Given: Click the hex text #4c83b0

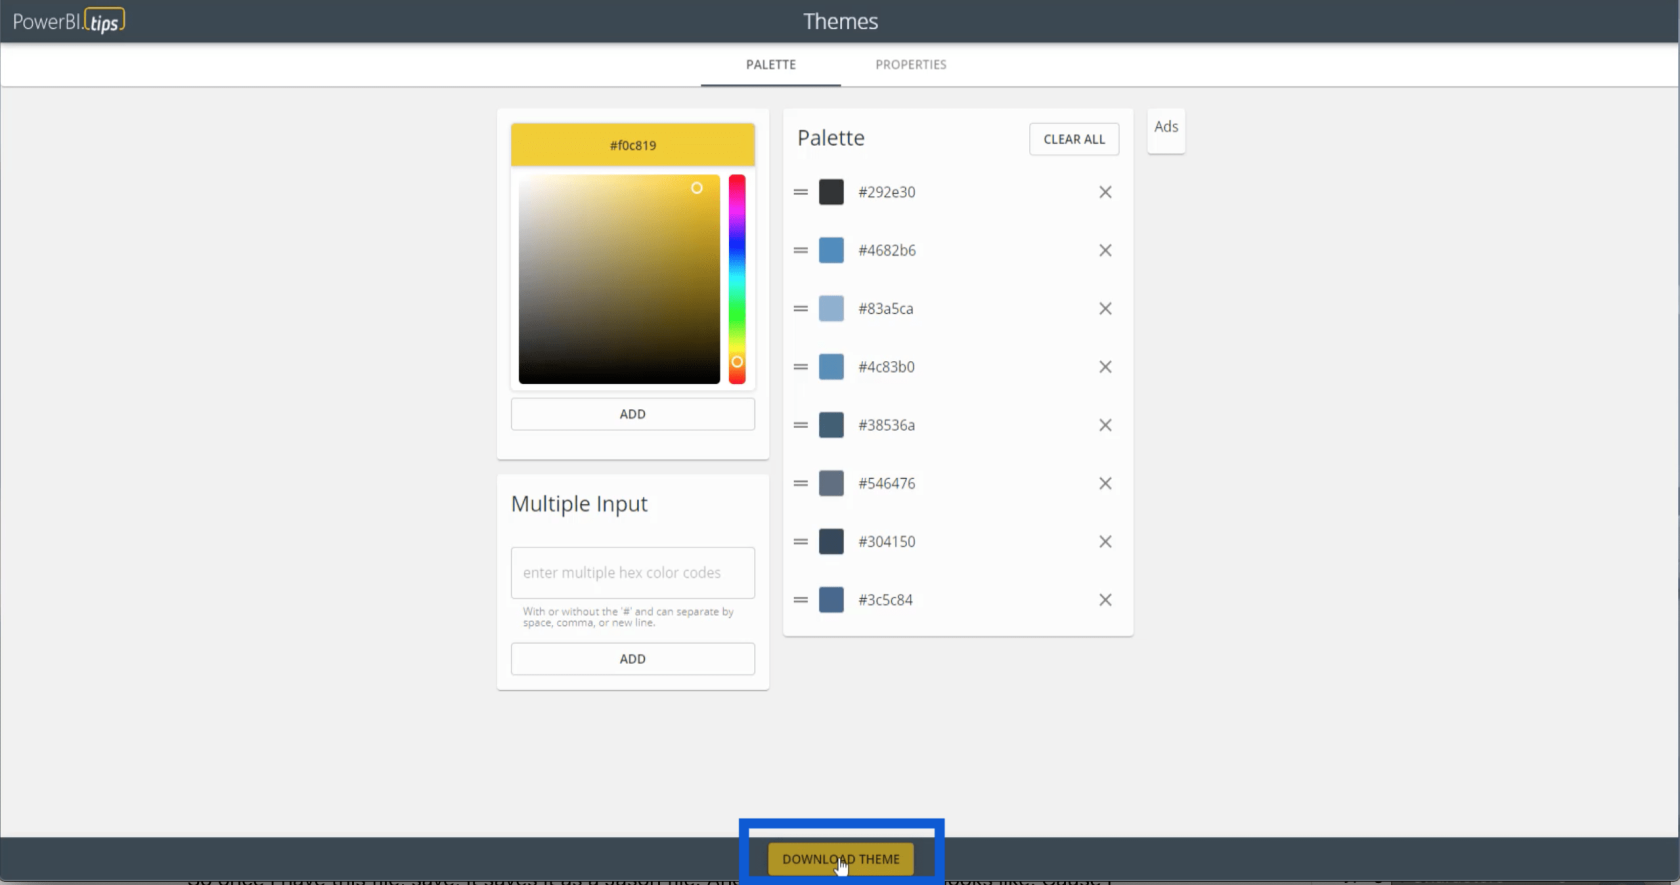Looking at the screenshot, I should pyautogui.click(x=886, y=367).
